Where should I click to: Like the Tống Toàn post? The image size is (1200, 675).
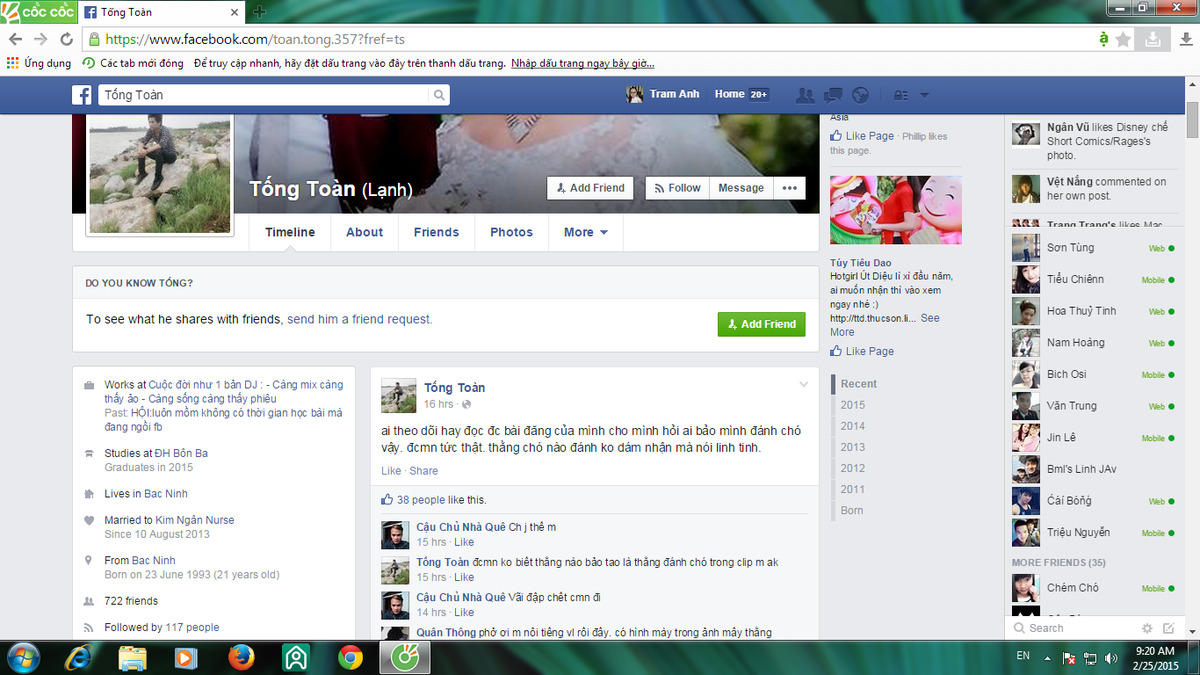pyautogui.click(x=391, y=471)
